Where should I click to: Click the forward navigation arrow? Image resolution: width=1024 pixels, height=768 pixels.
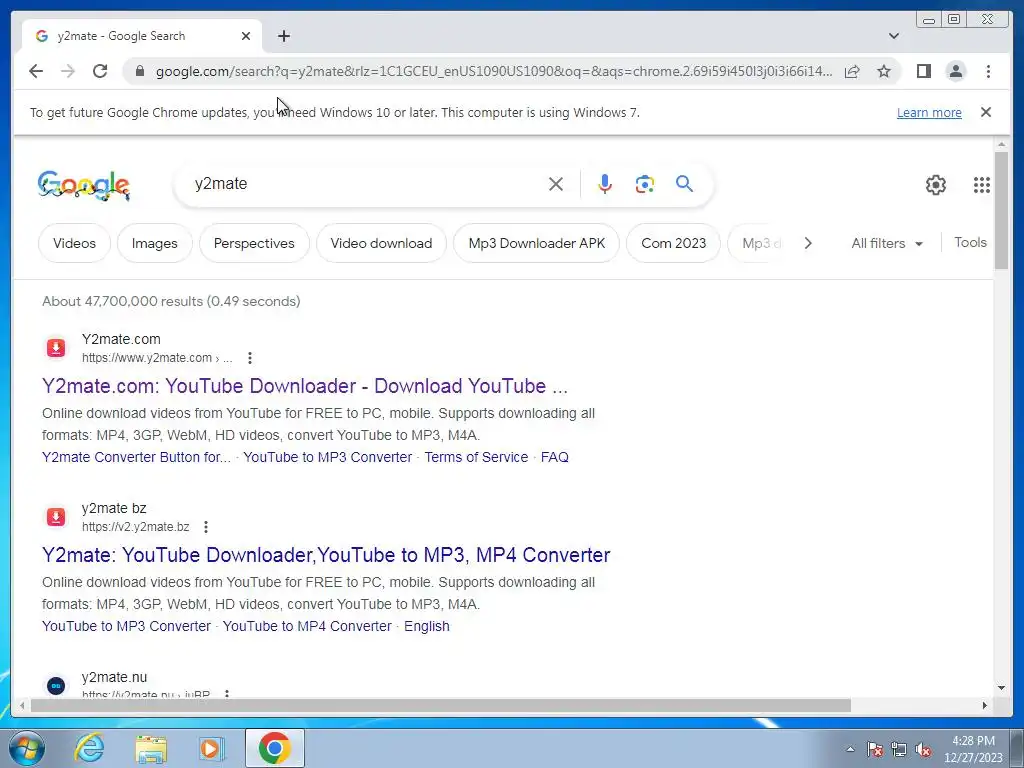tap(68, 71)
